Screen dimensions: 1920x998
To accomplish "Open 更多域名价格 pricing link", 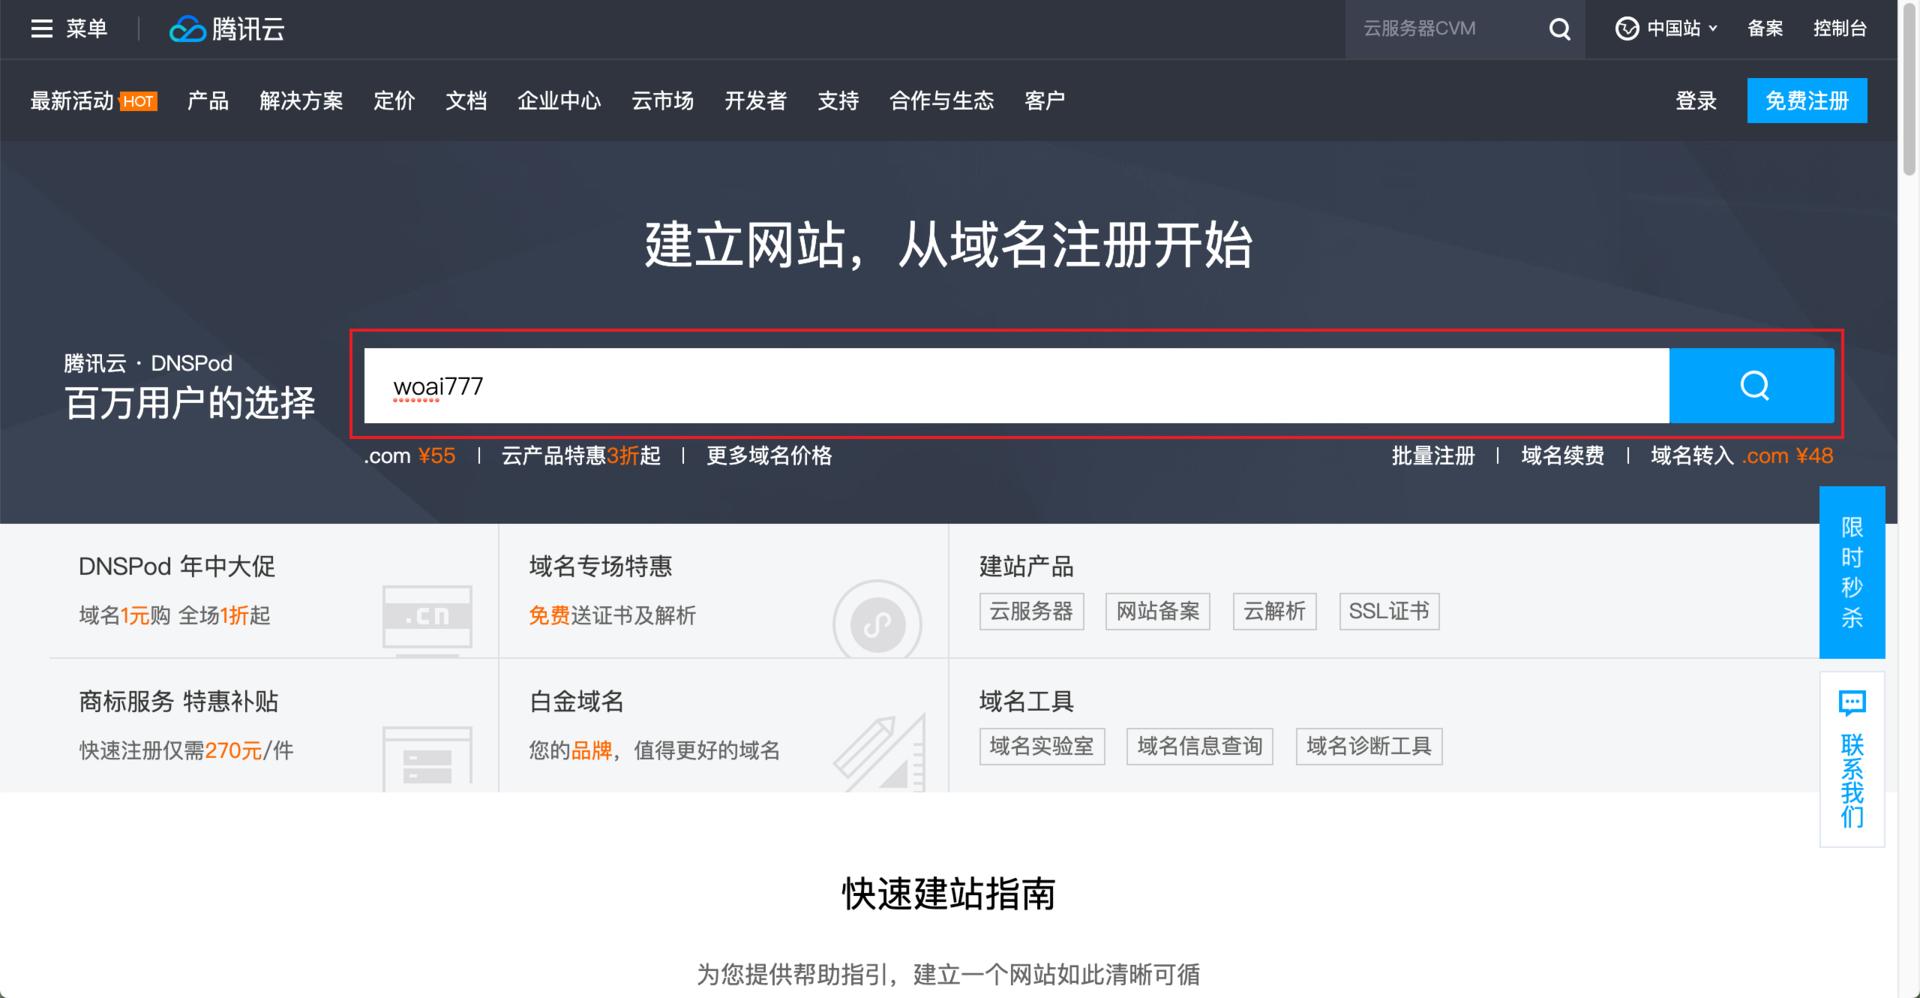I will tap(768, 456).
